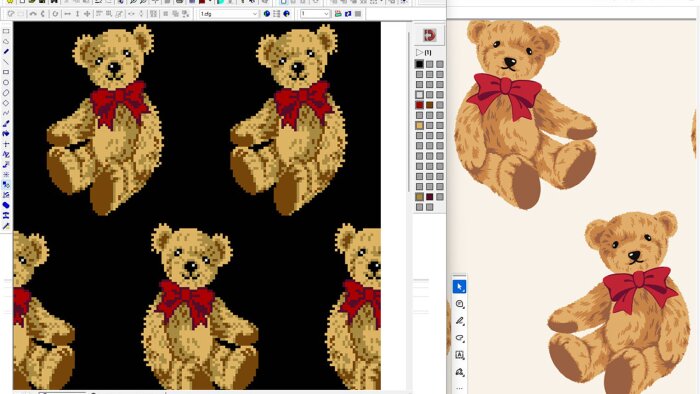
Task: Open the number dropdown showing 1
Action: coord(315,14)
